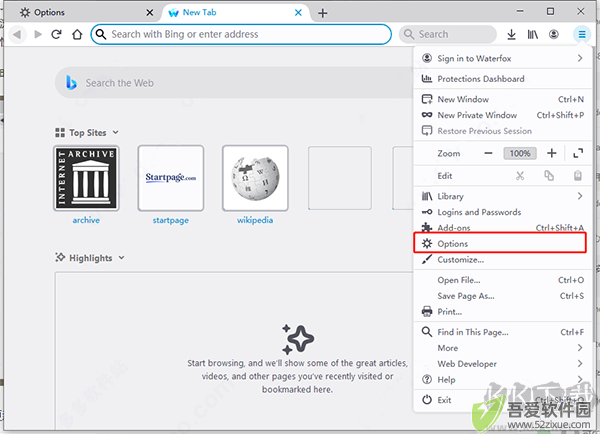Expand the Library submenu
This screenshot has height=434, width=600.
[x=502, y=196]
